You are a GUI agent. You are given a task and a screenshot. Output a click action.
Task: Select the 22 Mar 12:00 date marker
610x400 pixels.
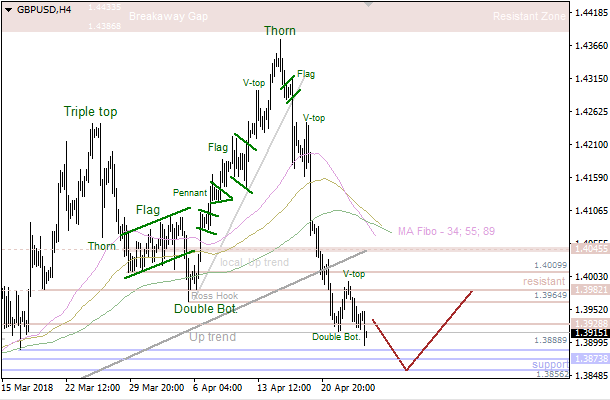point(94,387)
